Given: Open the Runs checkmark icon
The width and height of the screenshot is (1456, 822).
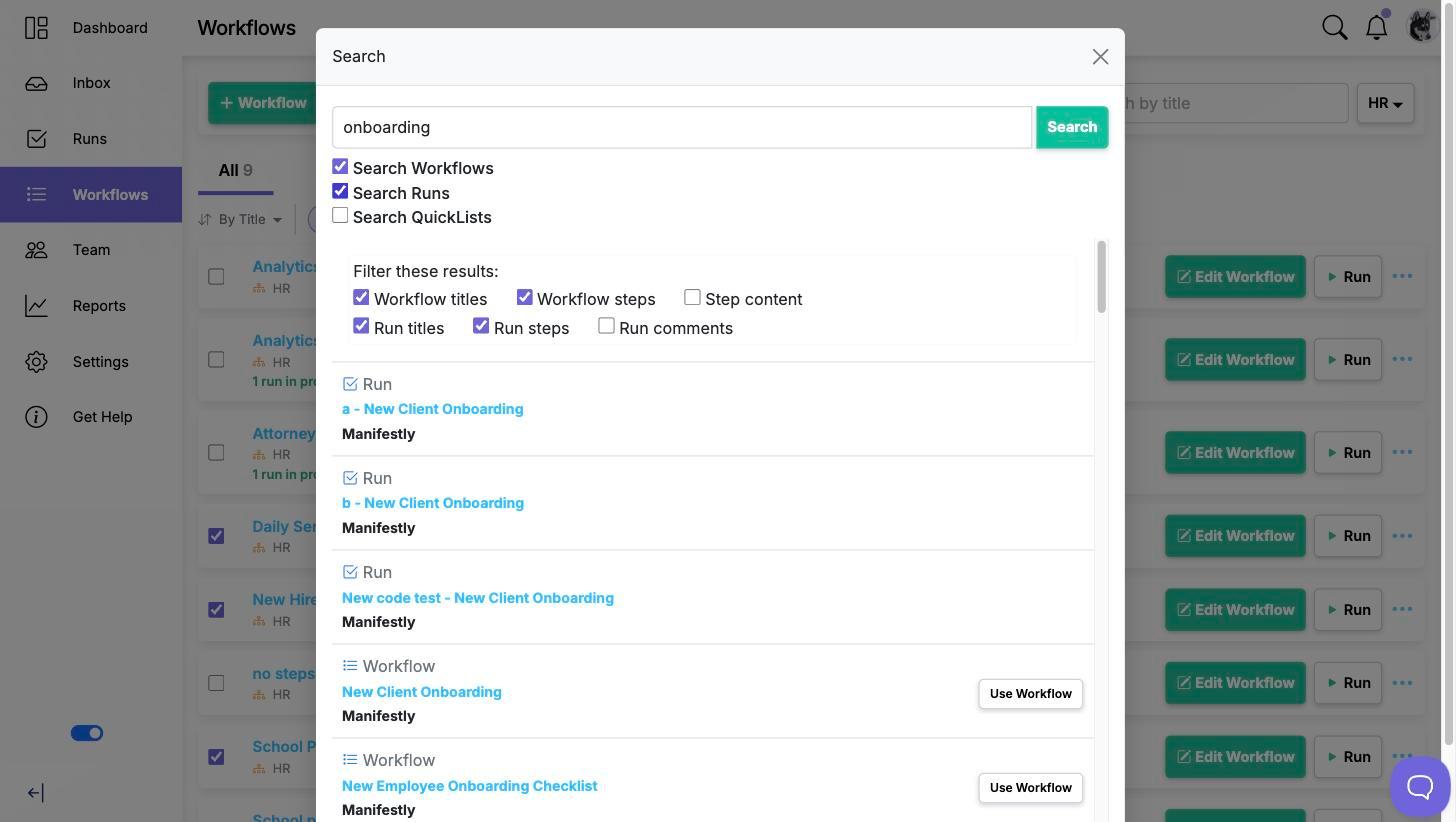Looking at the screenshot, I should [x=36, y=139].
